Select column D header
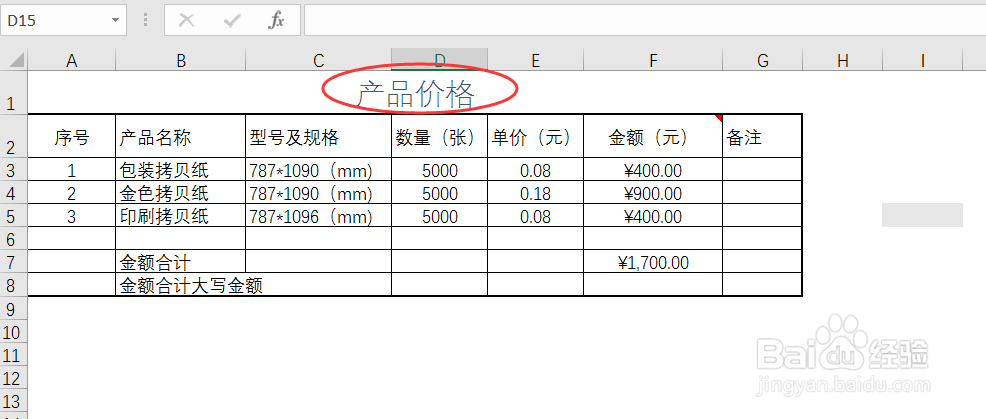The width and height of the screenshot is (986, 419). [440, 60]
